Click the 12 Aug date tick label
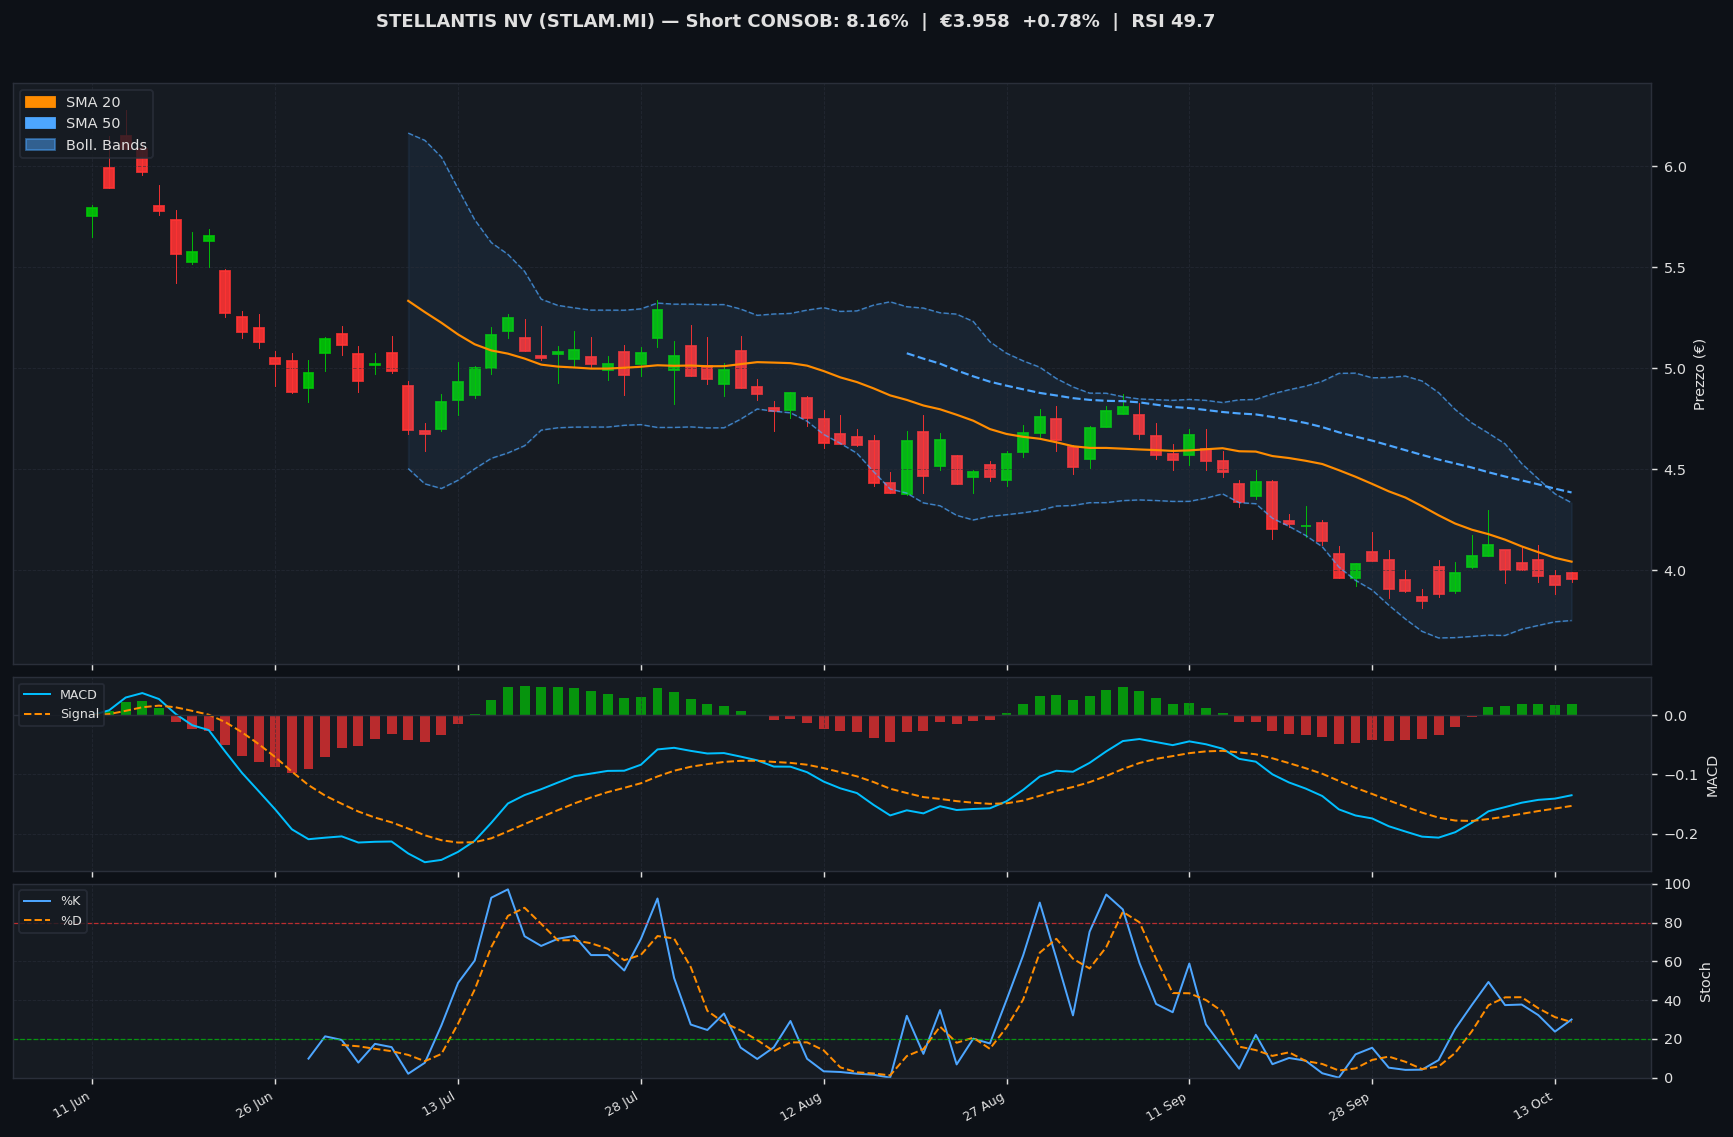This screenshot has height=1137, width=1733. pos(803,1105)
